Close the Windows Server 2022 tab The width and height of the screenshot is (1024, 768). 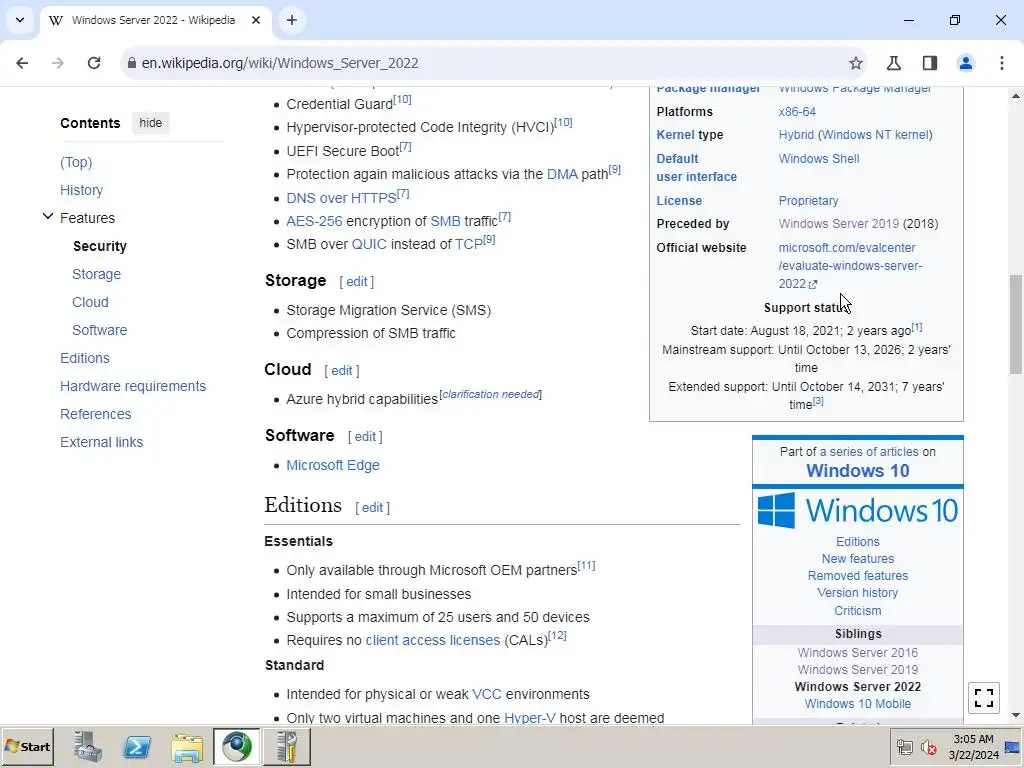[x=256, y=20]
